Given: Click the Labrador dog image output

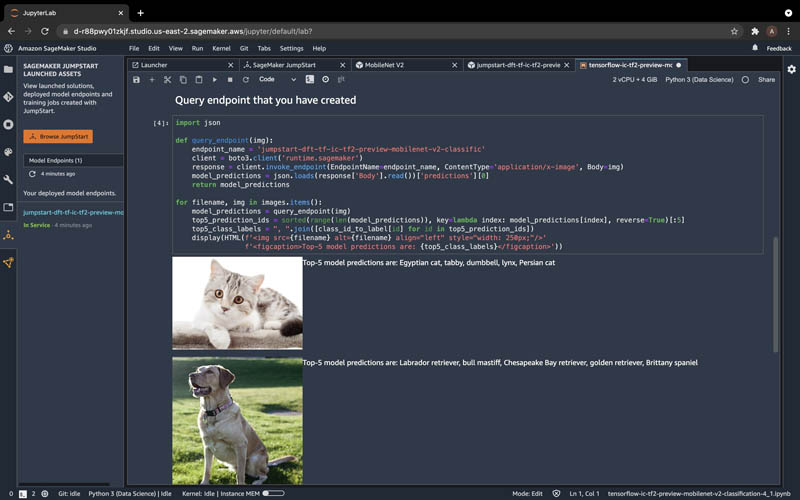Looking at the screenshot, I should (237, 420).
